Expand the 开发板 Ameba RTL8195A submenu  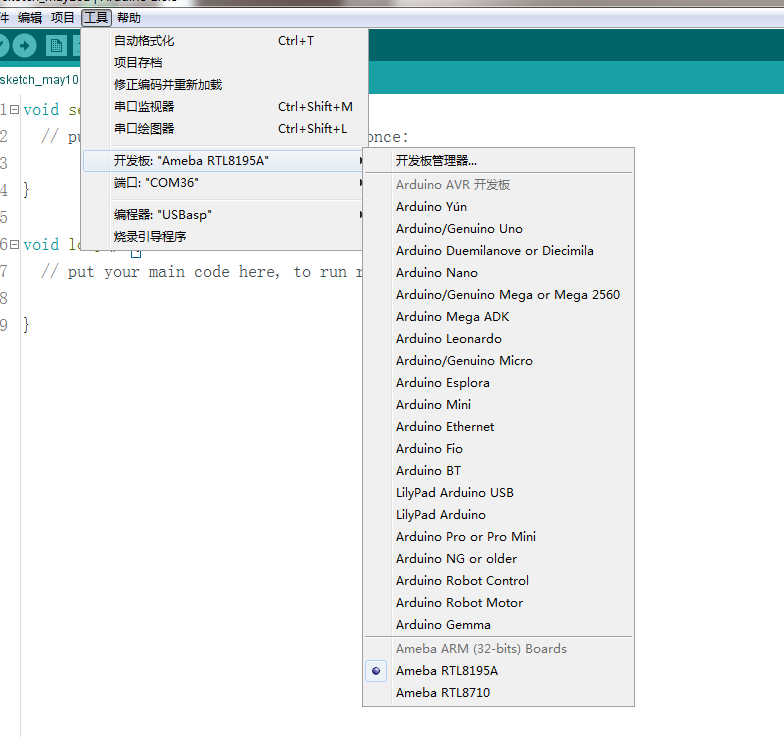(x=224, y=160)
